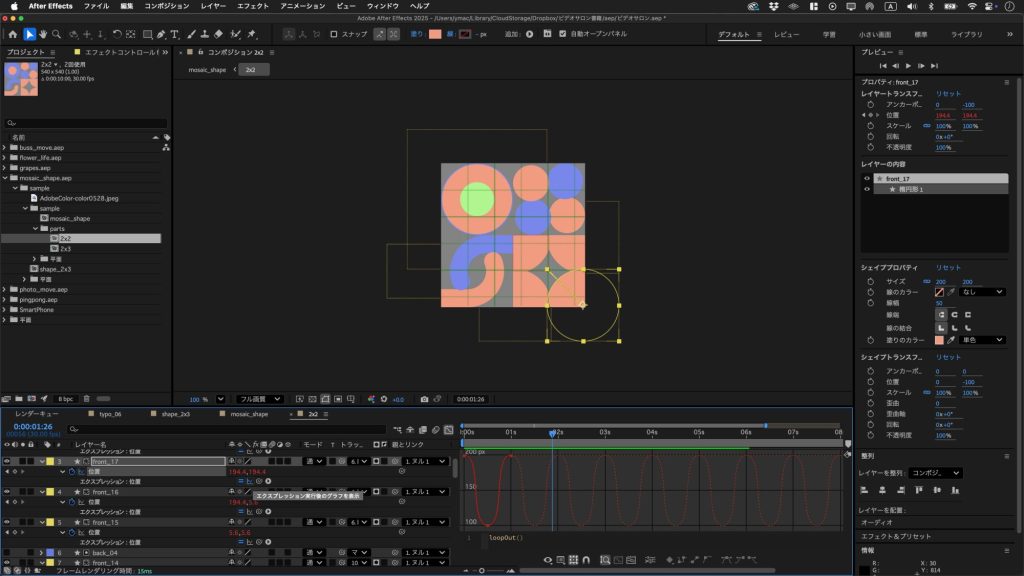Uncheck the 自動オープンパネル checkbox

564,34
